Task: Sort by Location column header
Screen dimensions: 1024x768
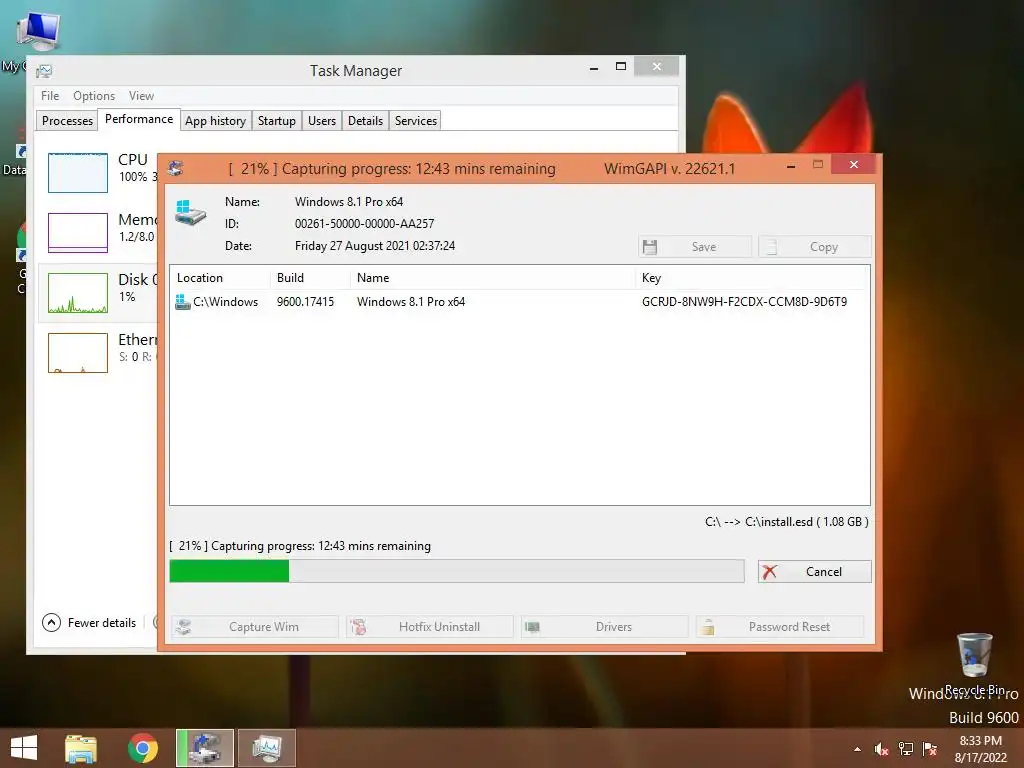Action: (220, 278)
